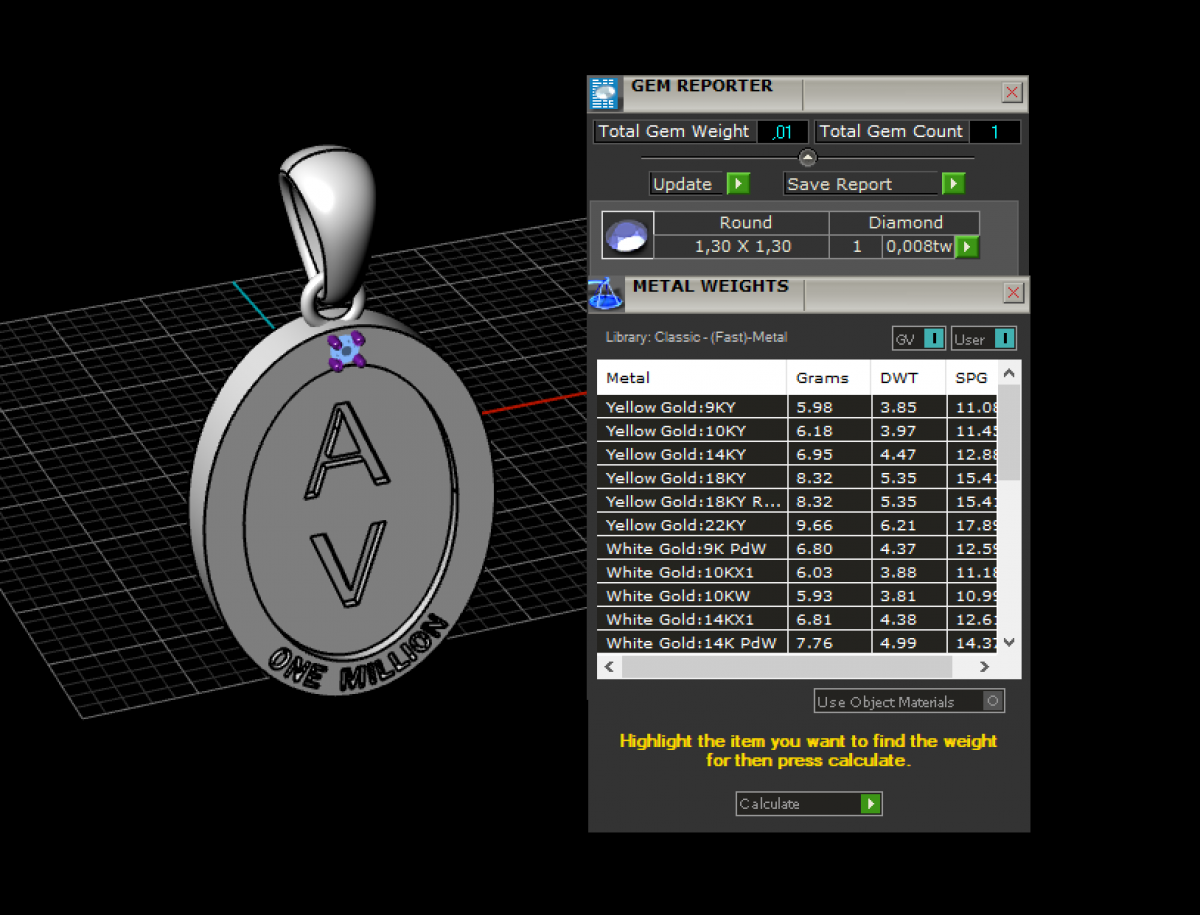Click the SPG column header
The width and height of the screenshot is (1200, 915).
click(972, 378)
